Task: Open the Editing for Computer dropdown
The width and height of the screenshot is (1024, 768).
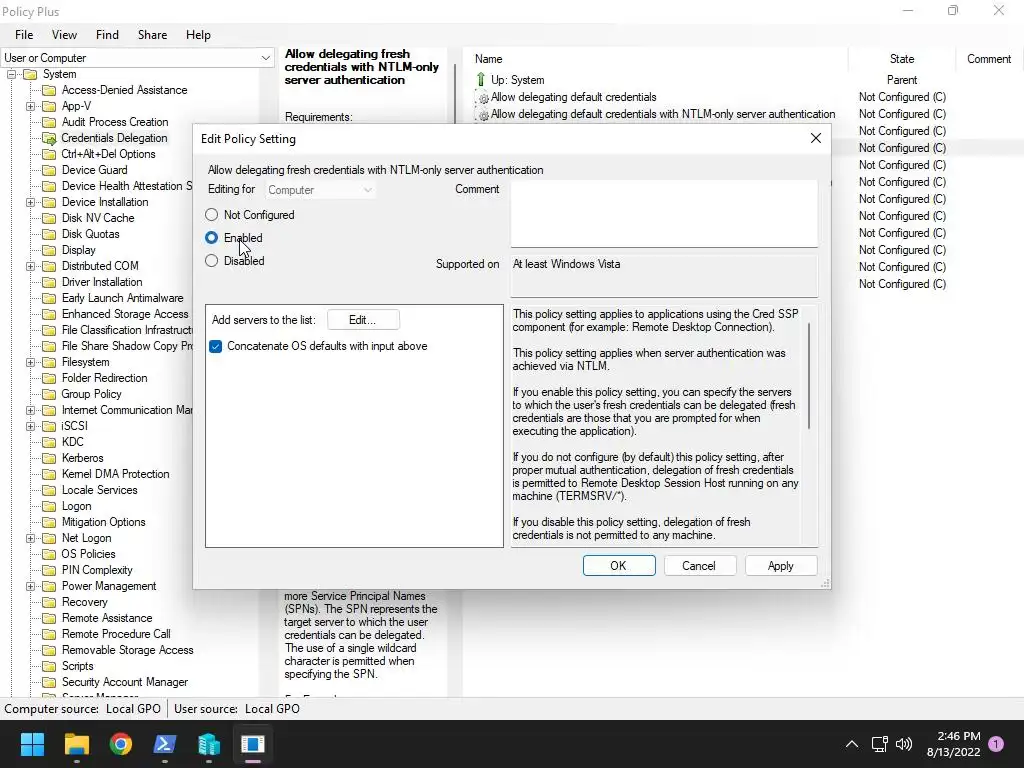Action: (320, 190)
